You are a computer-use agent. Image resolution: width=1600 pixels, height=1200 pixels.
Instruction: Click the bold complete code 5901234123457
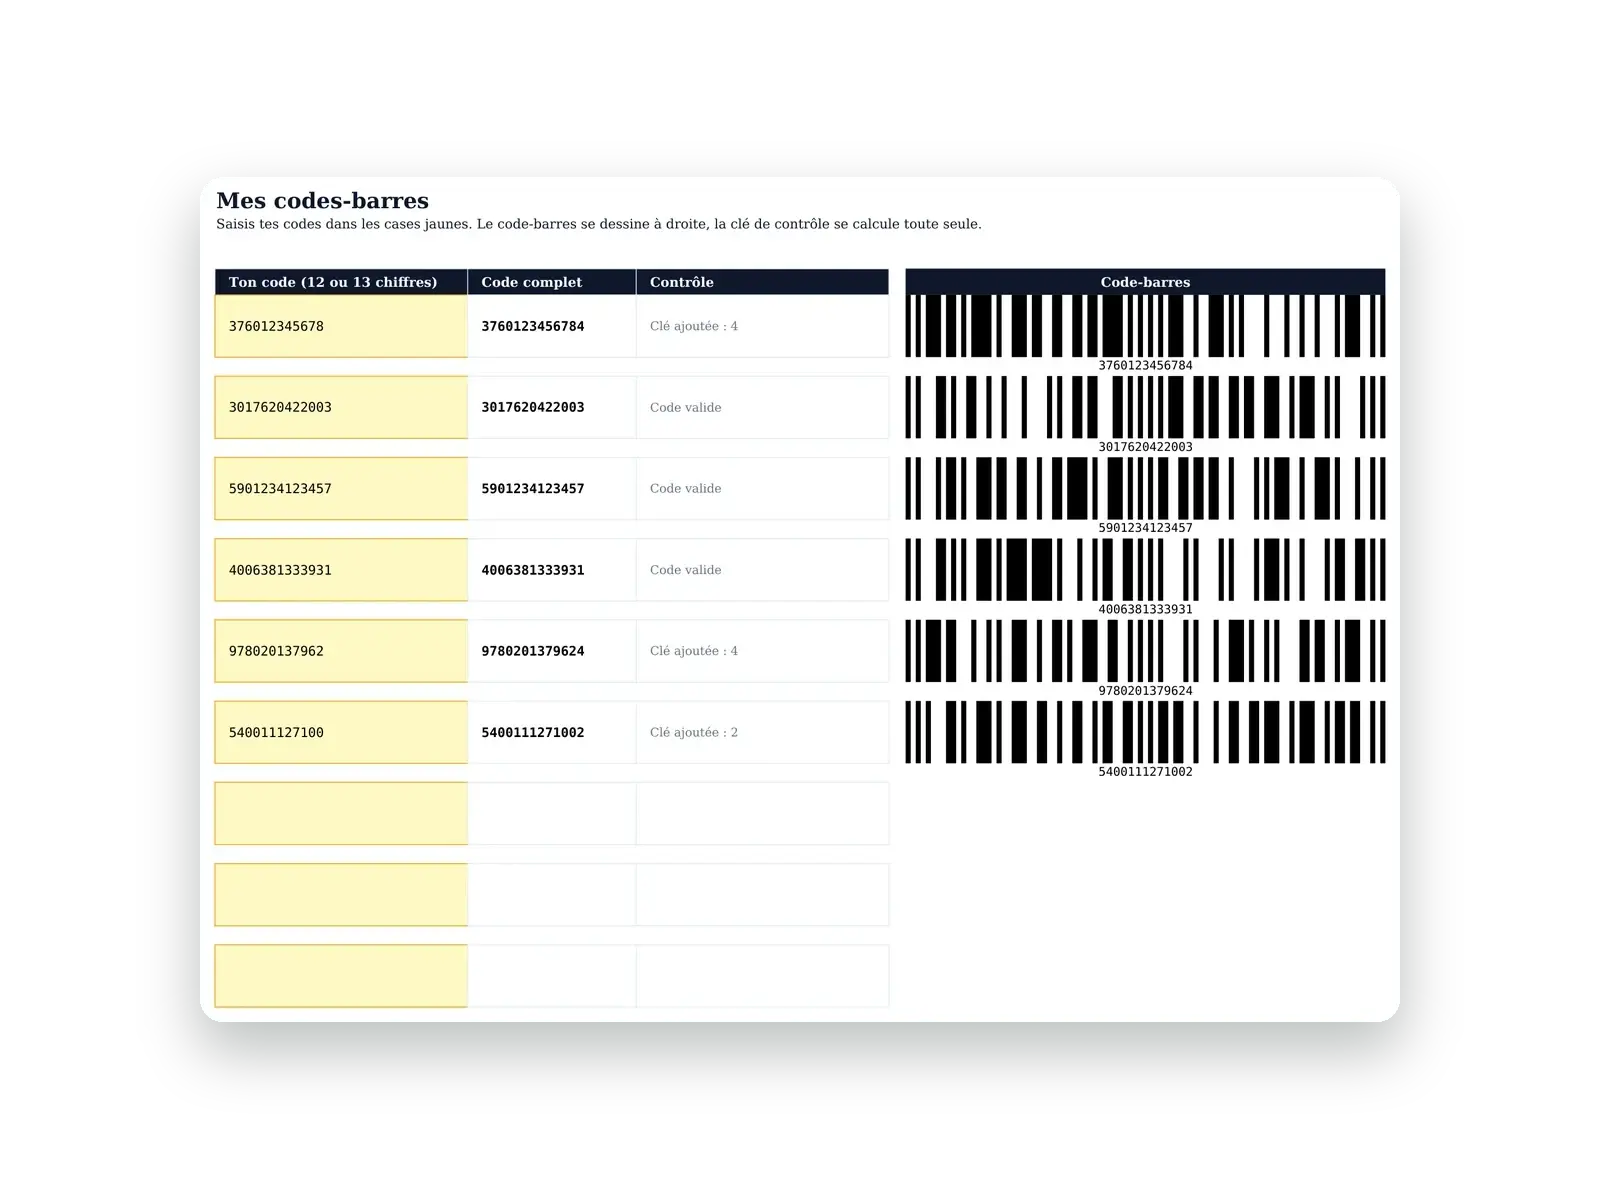tap(533, 488)
